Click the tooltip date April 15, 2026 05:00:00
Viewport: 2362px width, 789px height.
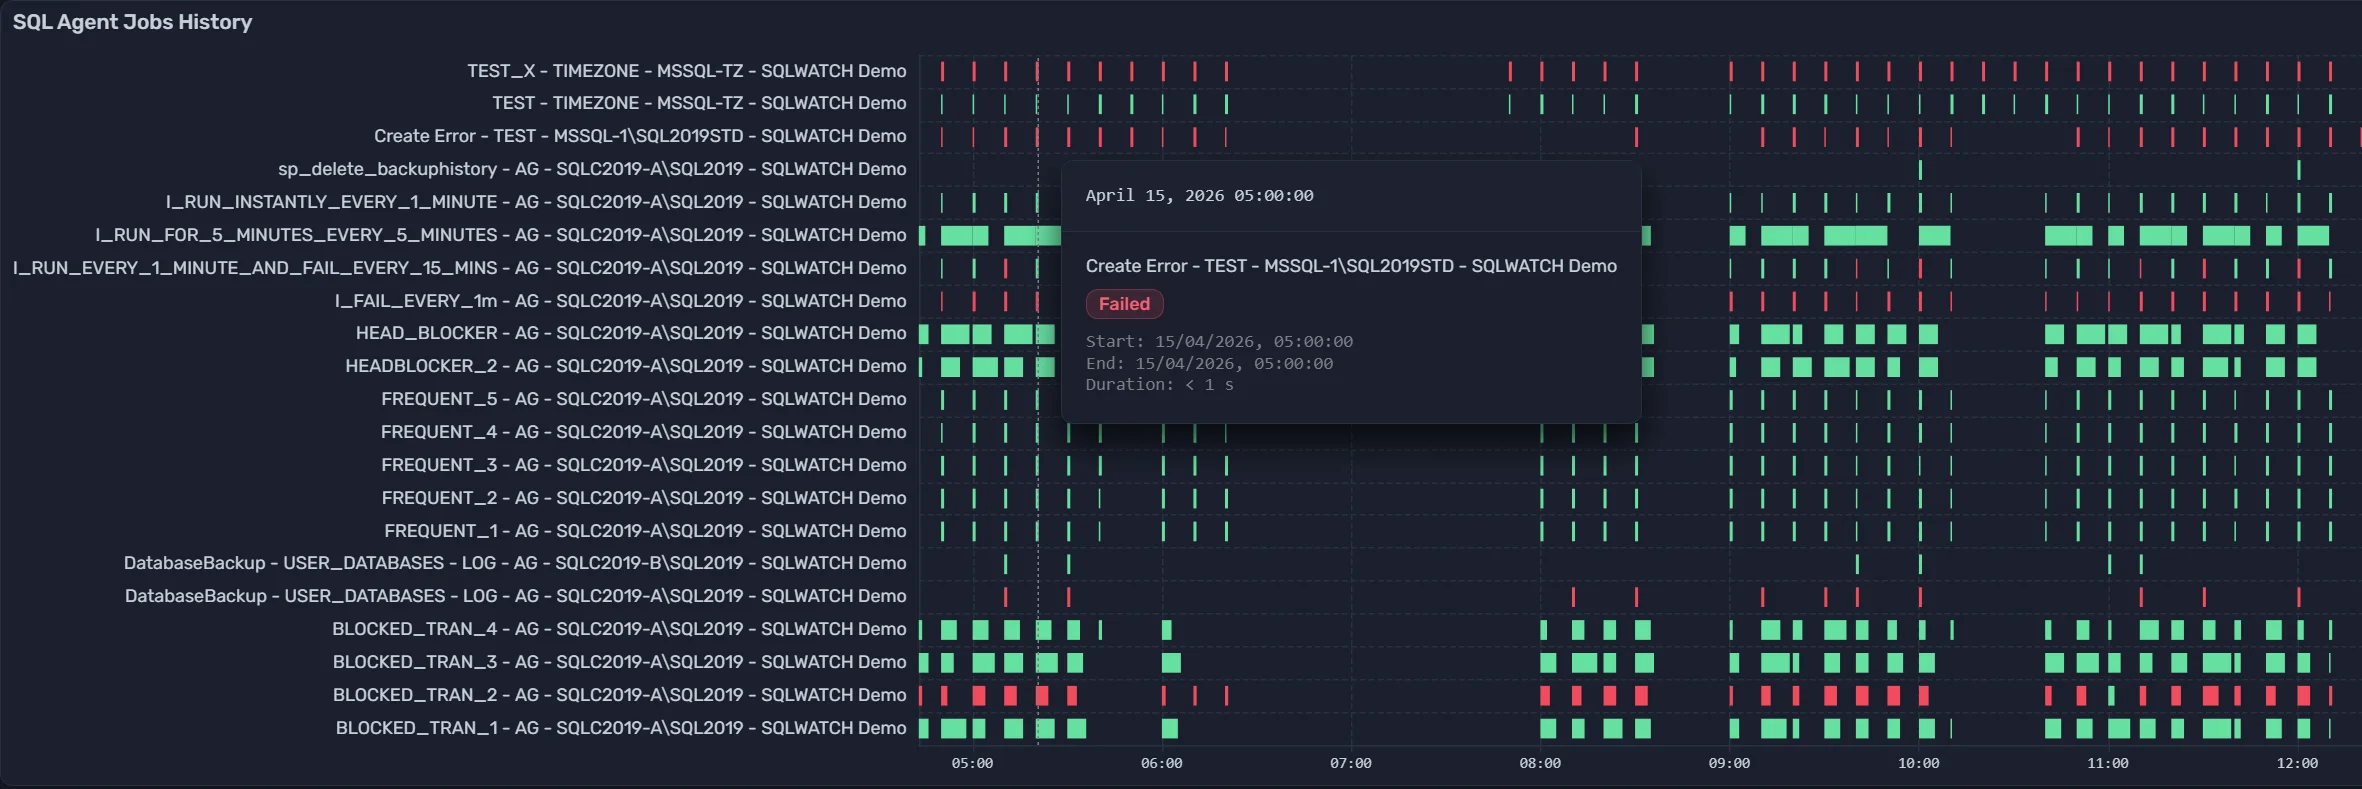pos(1199,196)
